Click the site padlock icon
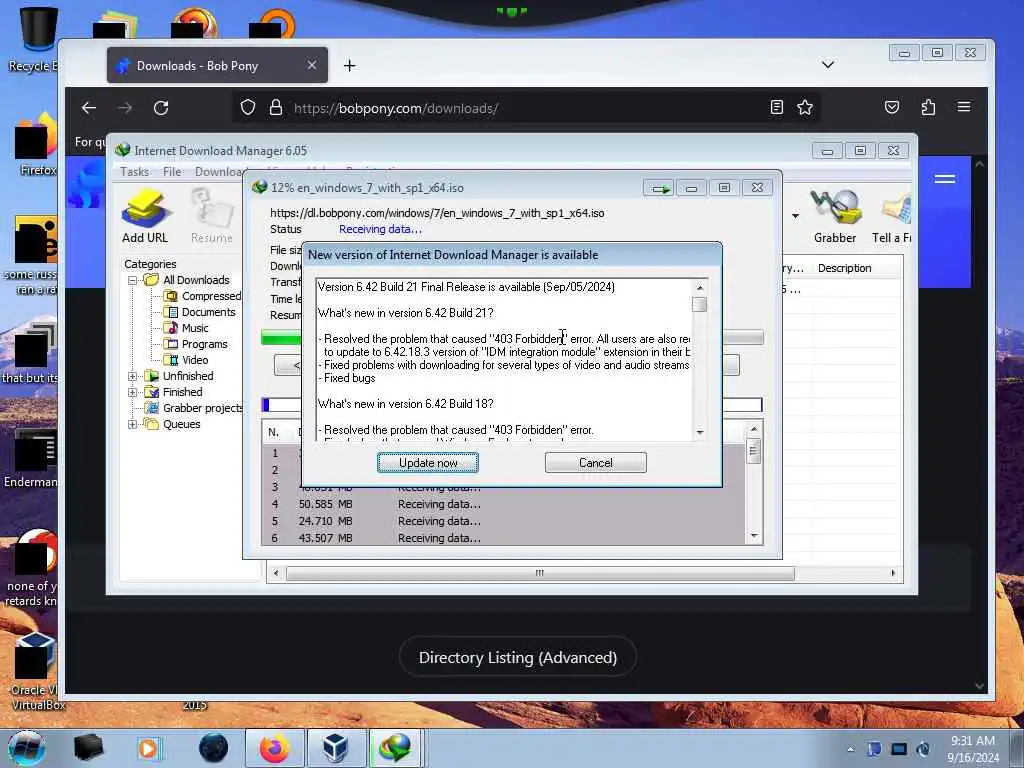This screenshot has width=1024, height=768. coord(276,108)
